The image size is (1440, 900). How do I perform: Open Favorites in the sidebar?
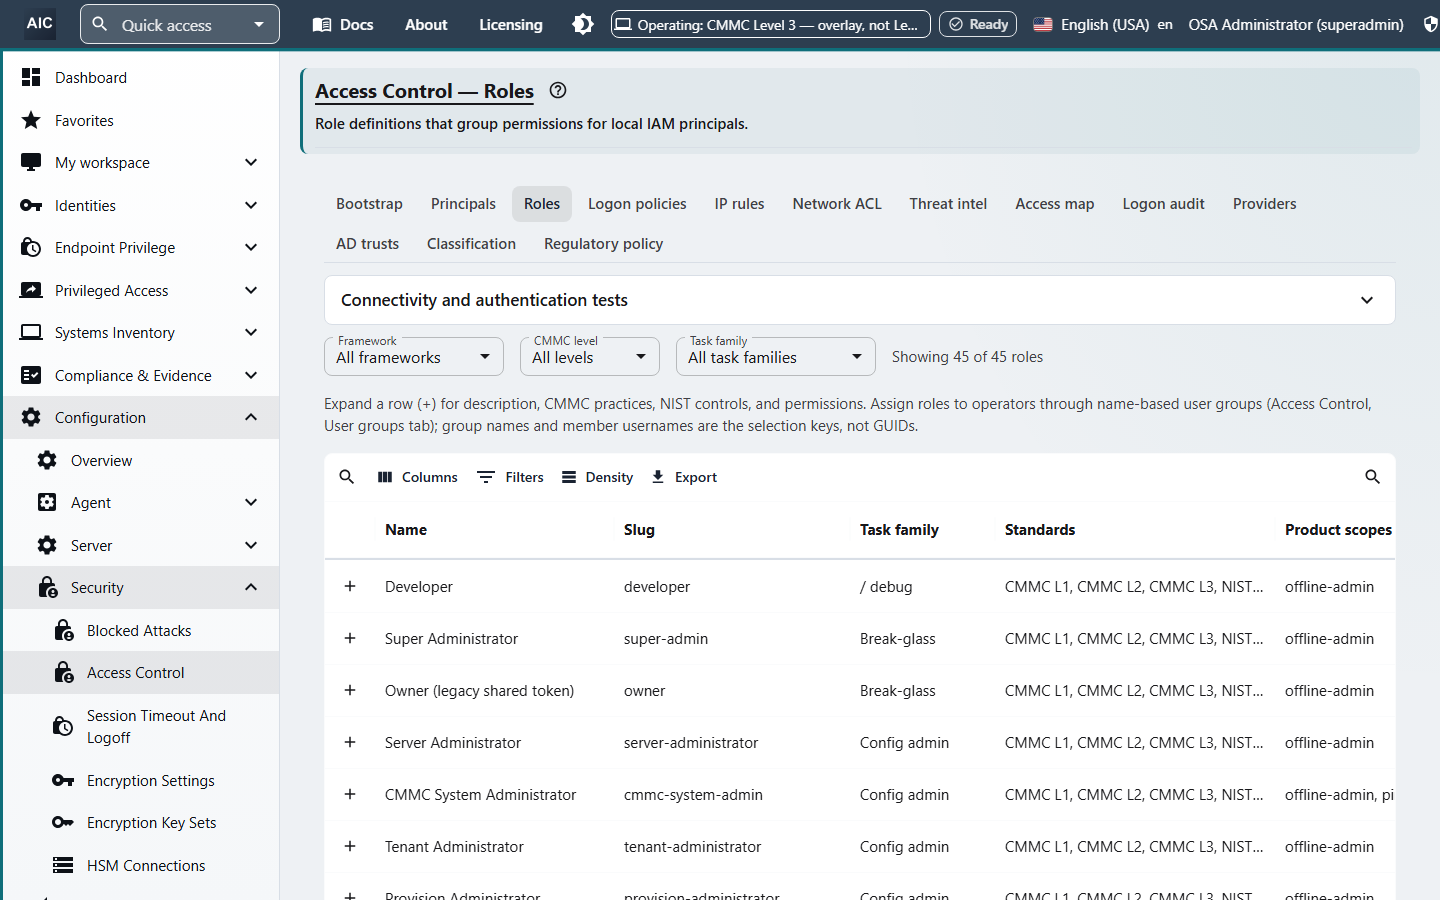(x=141, y=120)
